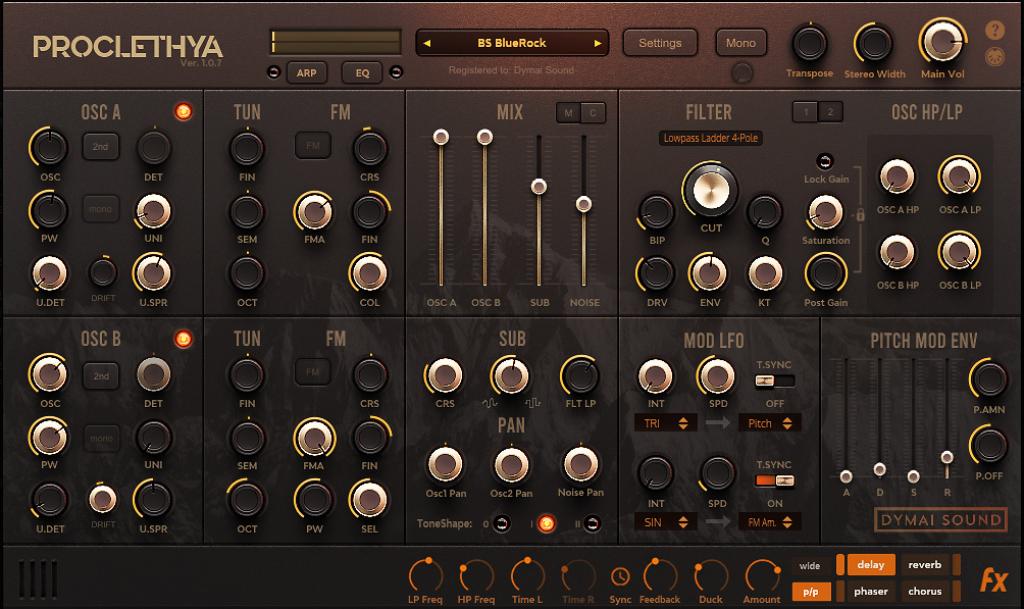Click the padlock icon beside Saturation
Viewport: 1024px width, 609px height.
click(x=860, y=215)
